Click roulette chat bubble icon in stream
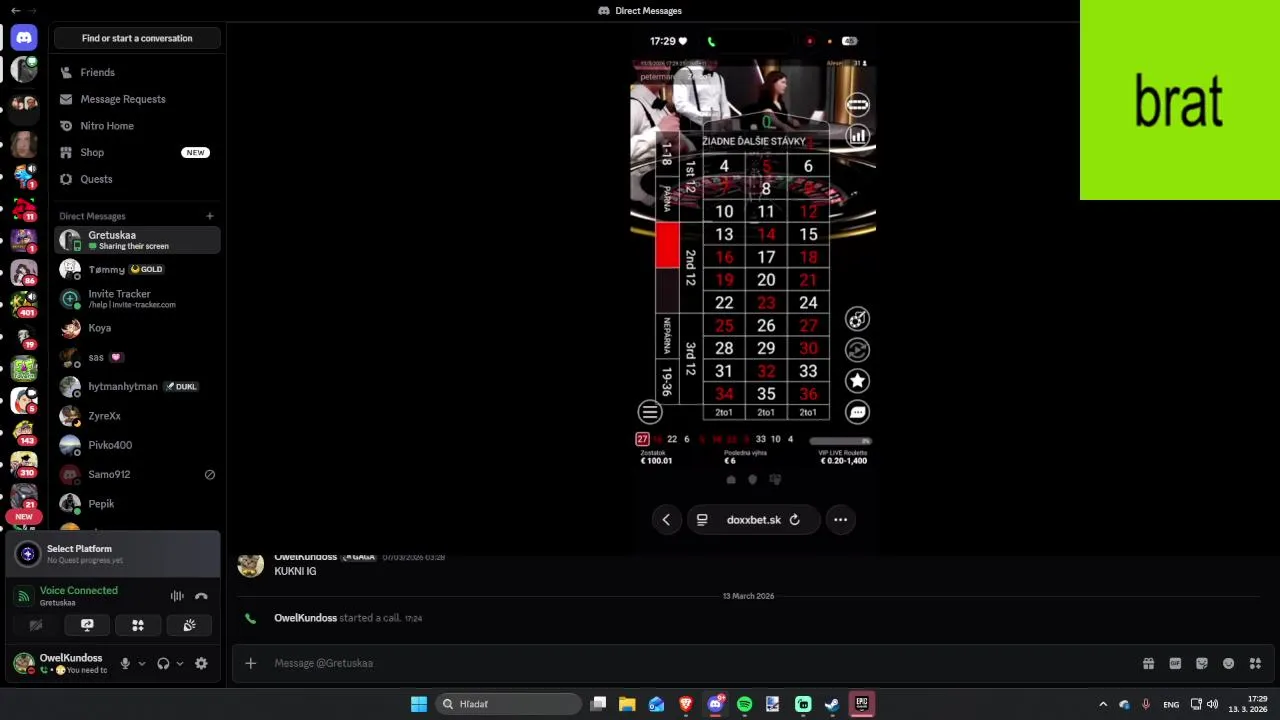This screenshot has height=720, width=1280. [857, 412]
